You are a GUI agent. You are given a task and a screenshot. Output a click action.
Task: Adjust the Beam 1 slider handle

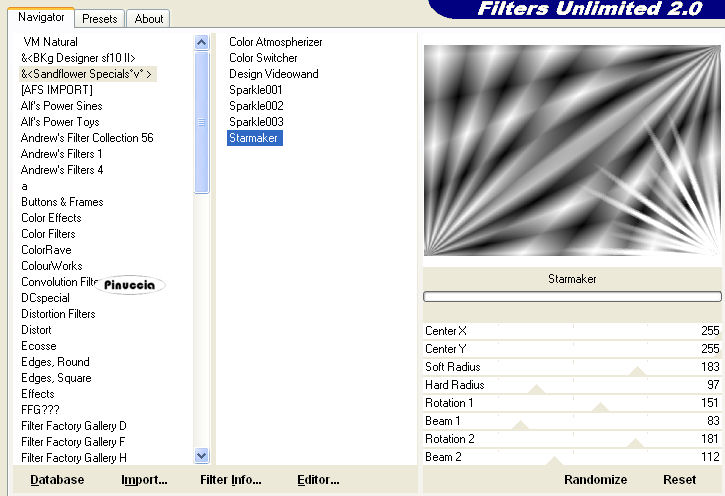pyautogui.click(x=520, y=425)
